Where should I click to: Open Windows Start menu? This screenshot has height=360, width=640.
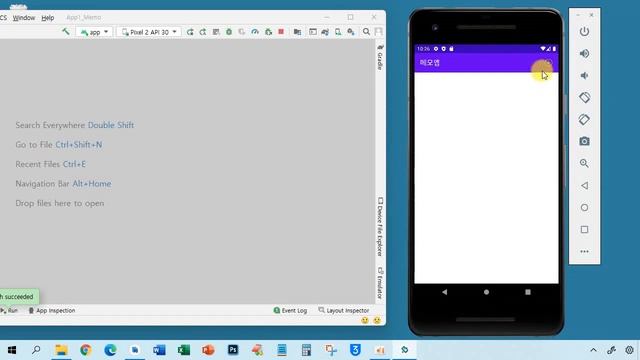click(12, 350)
